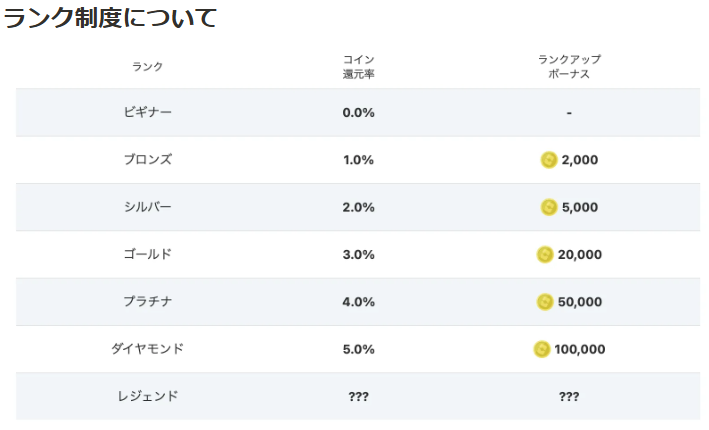Click the coin icon beside 100,000 bonus

coord(542,350)
